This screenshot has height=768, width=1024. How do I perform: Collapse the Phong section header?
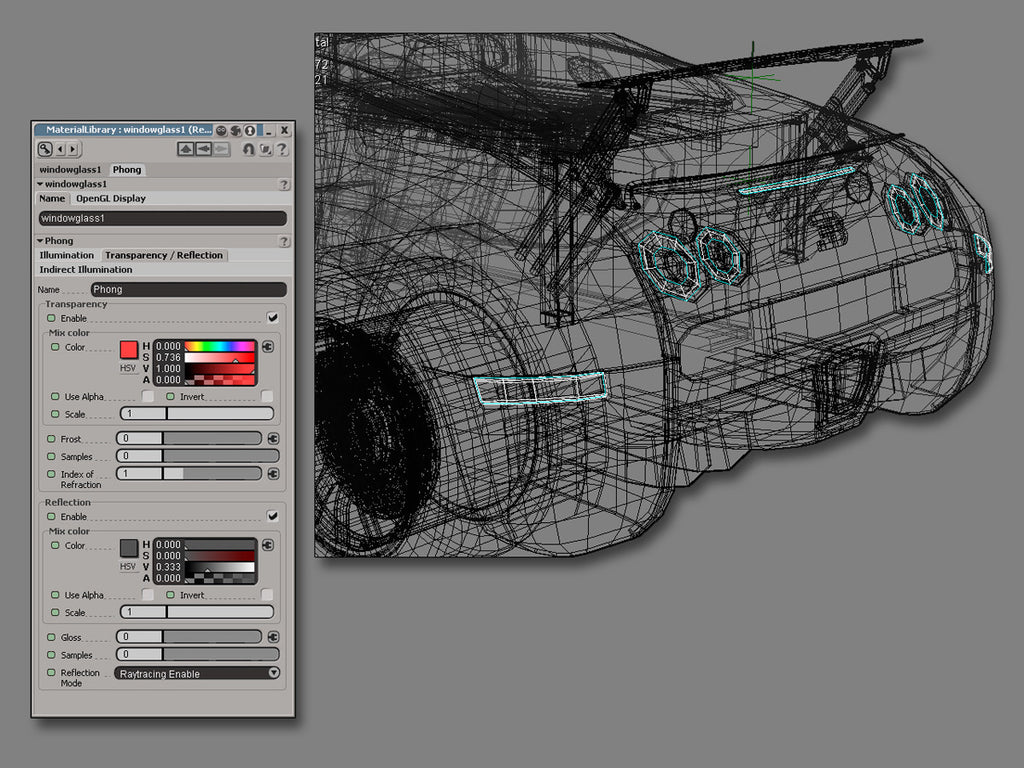pos(39,240)
